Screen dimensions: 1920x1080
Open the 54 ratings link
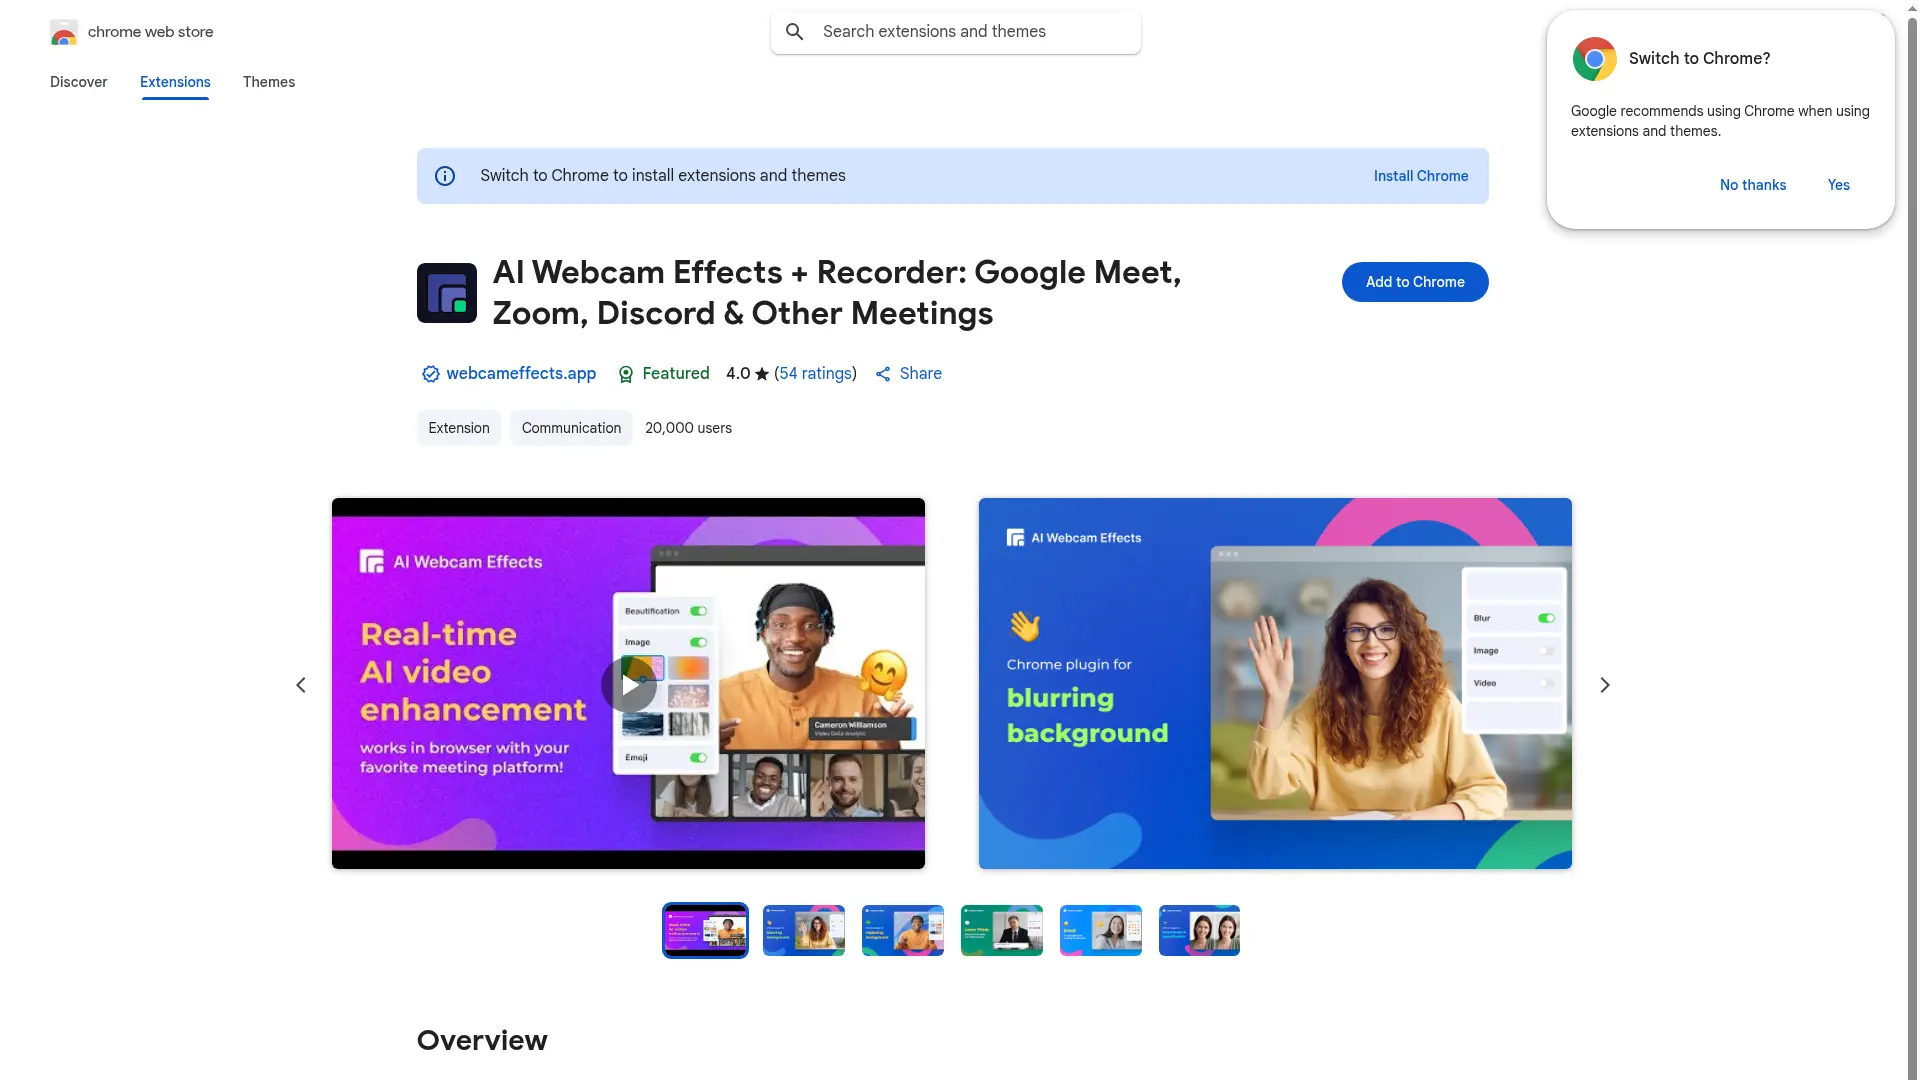tap(816, 373)
